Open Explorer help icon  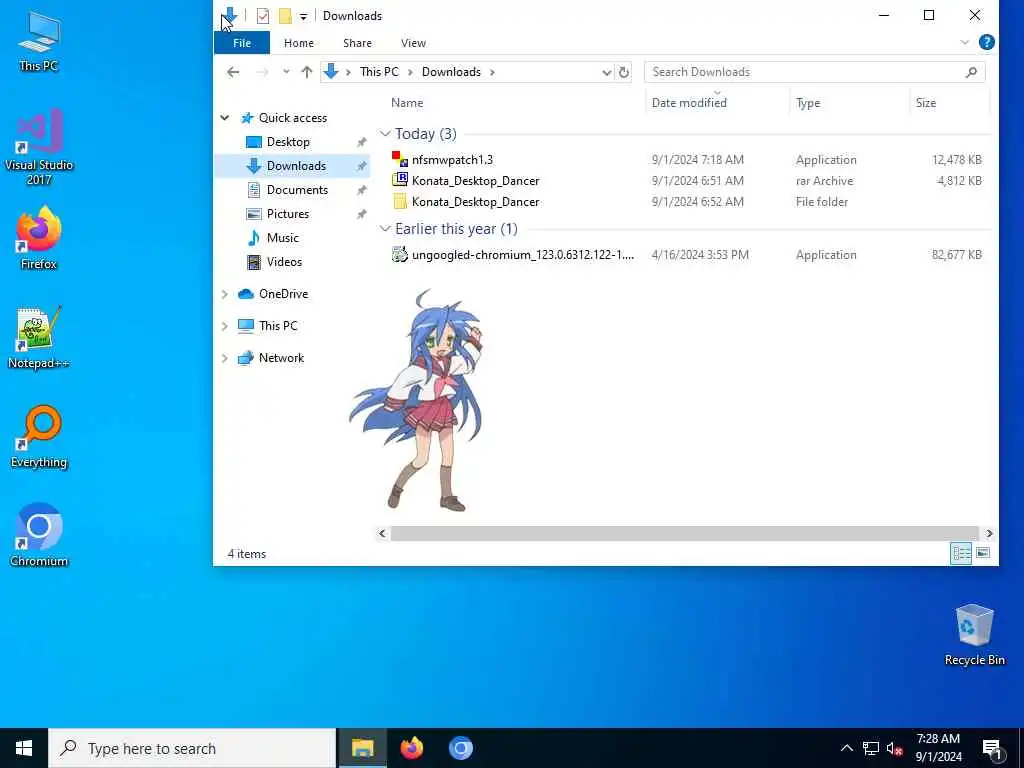[986, 42]
